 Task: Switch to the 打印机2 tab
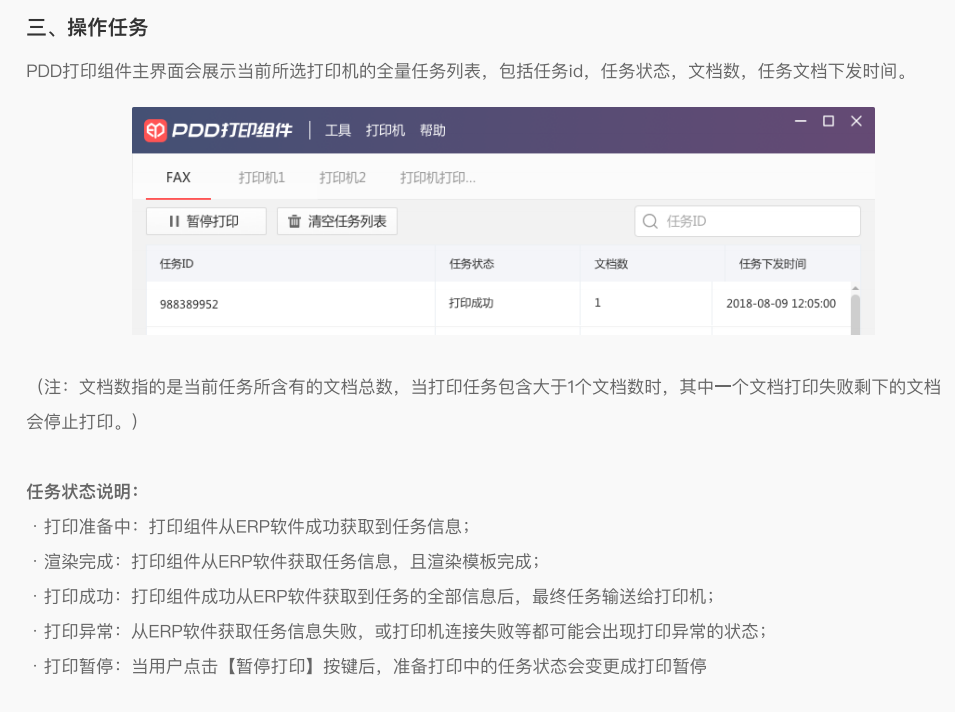tap(342, 177)
